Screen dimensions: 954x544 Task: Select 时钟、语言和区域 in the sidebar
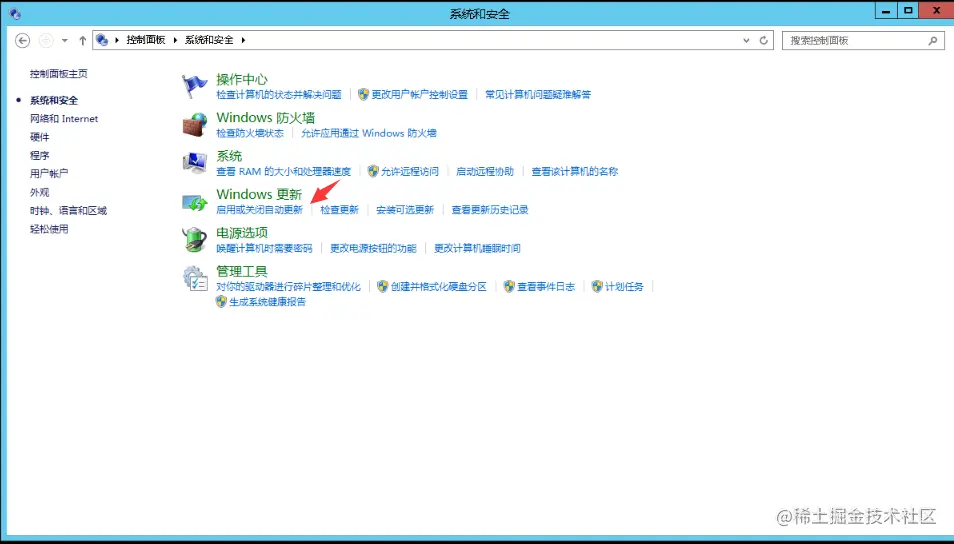point(68,211)
